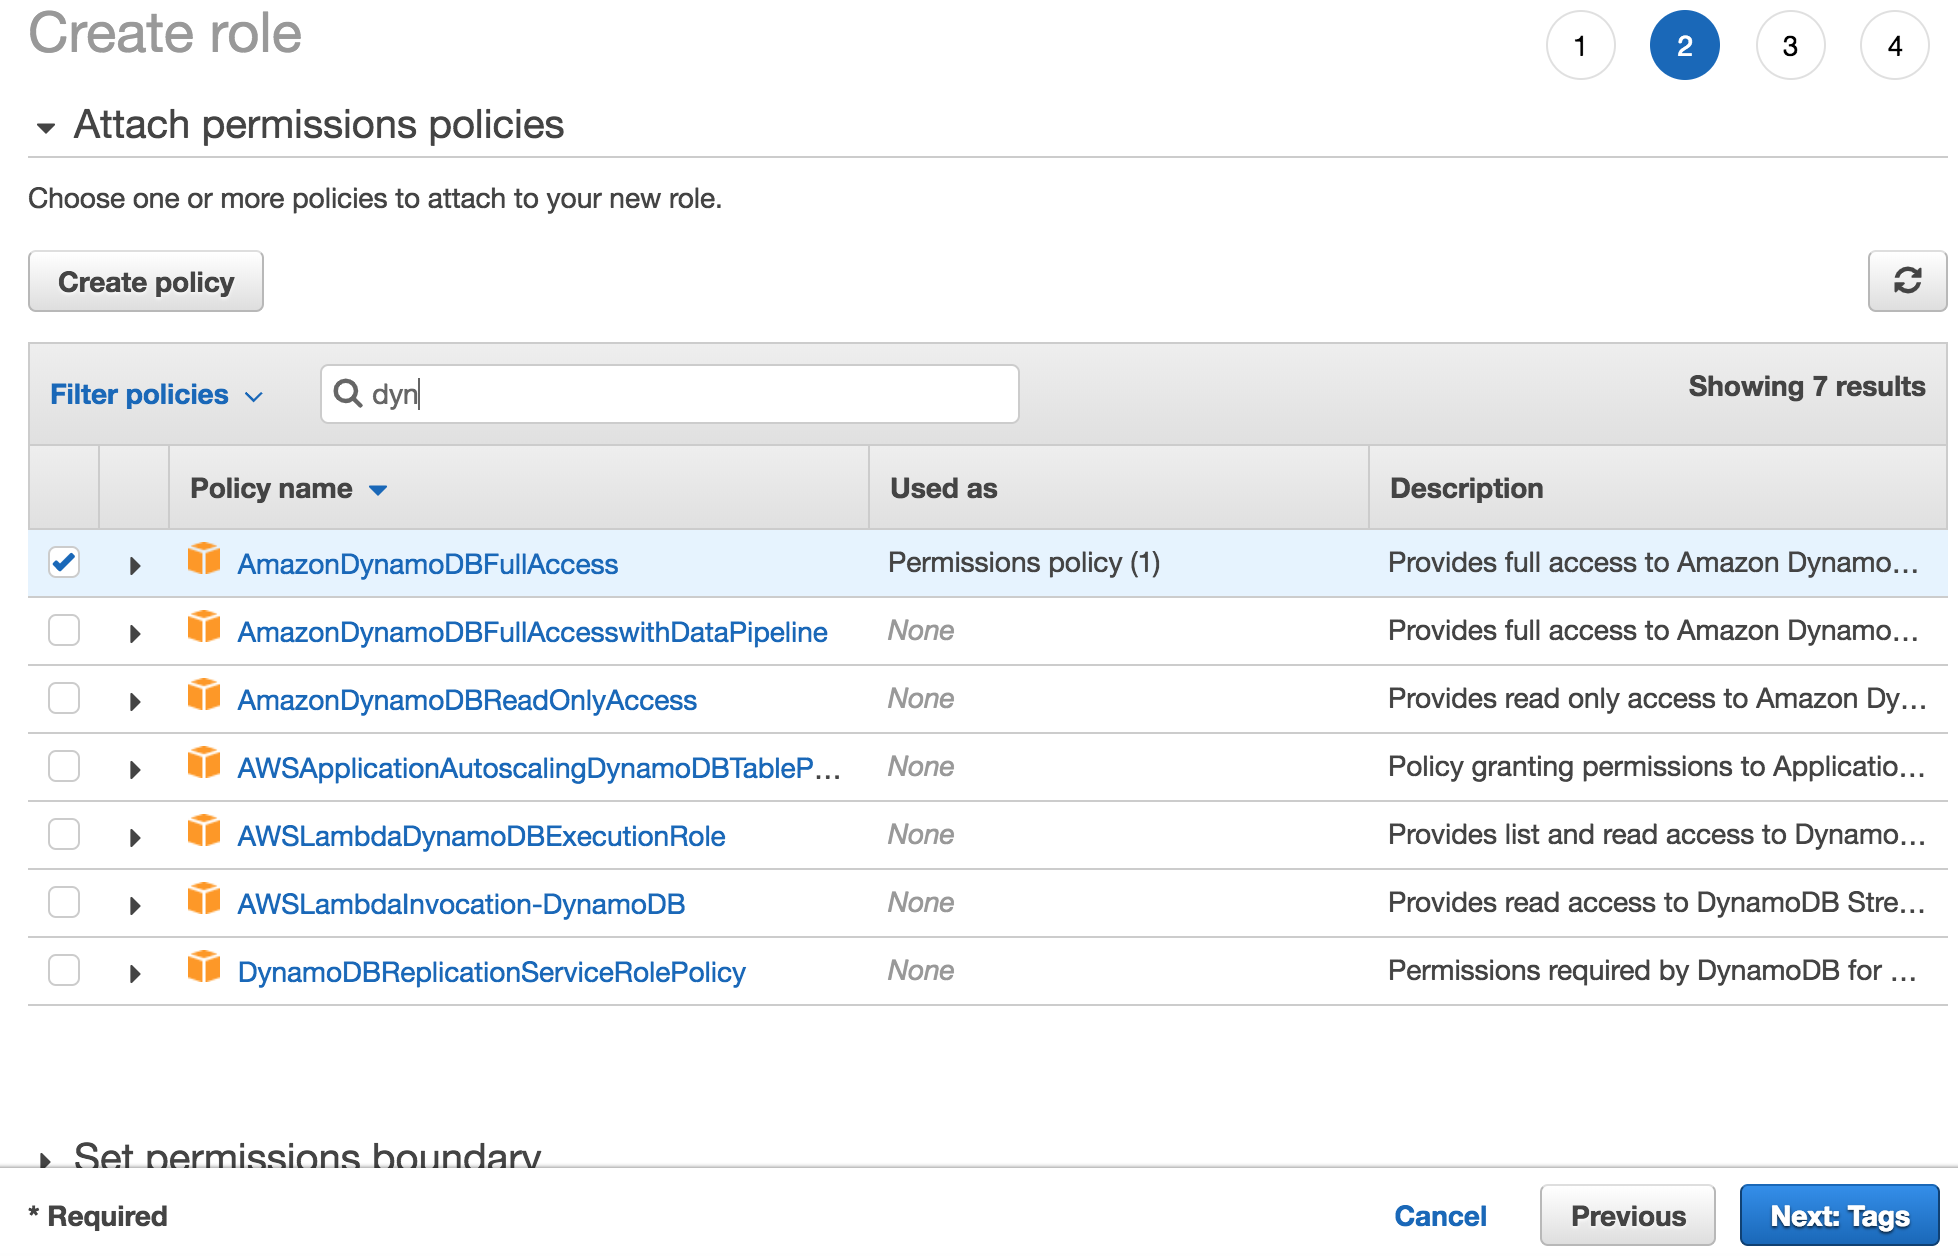1958x1256 pixels.
Task: Expand AmazonDynamoDBFullAccess row details arrow
Action: [135, 565]
